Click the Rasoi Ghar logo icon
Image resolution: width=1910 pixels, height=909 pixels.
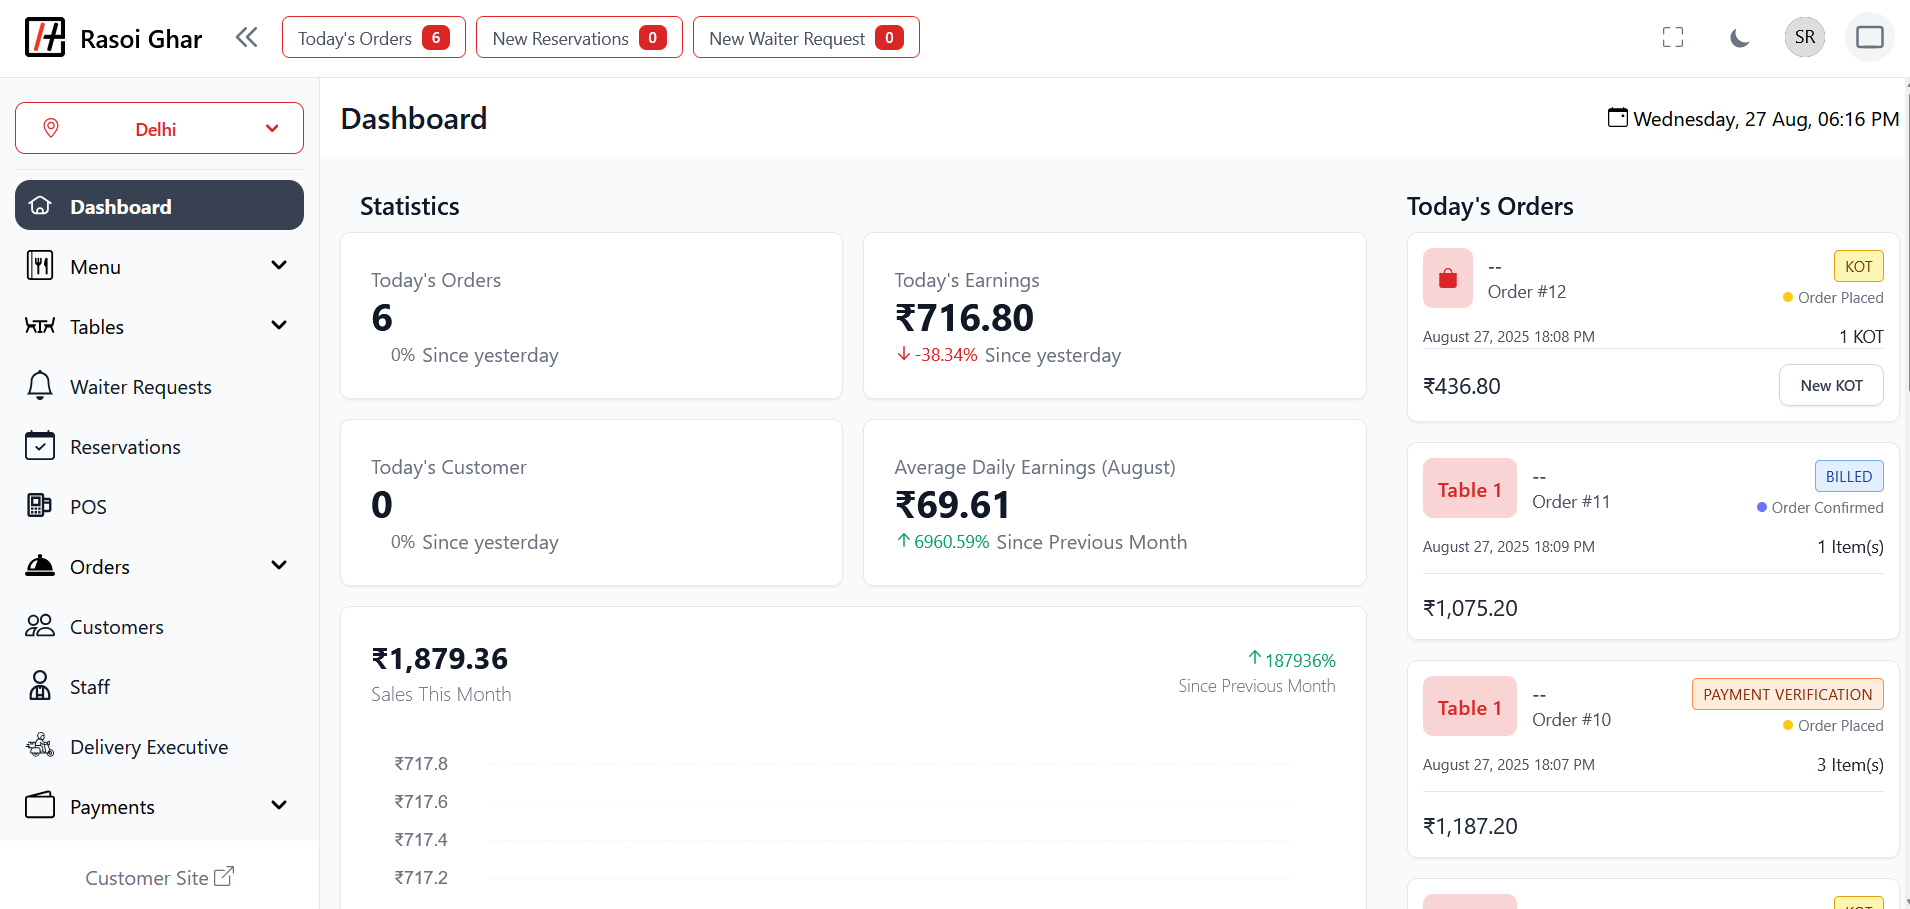click(45, 38)
